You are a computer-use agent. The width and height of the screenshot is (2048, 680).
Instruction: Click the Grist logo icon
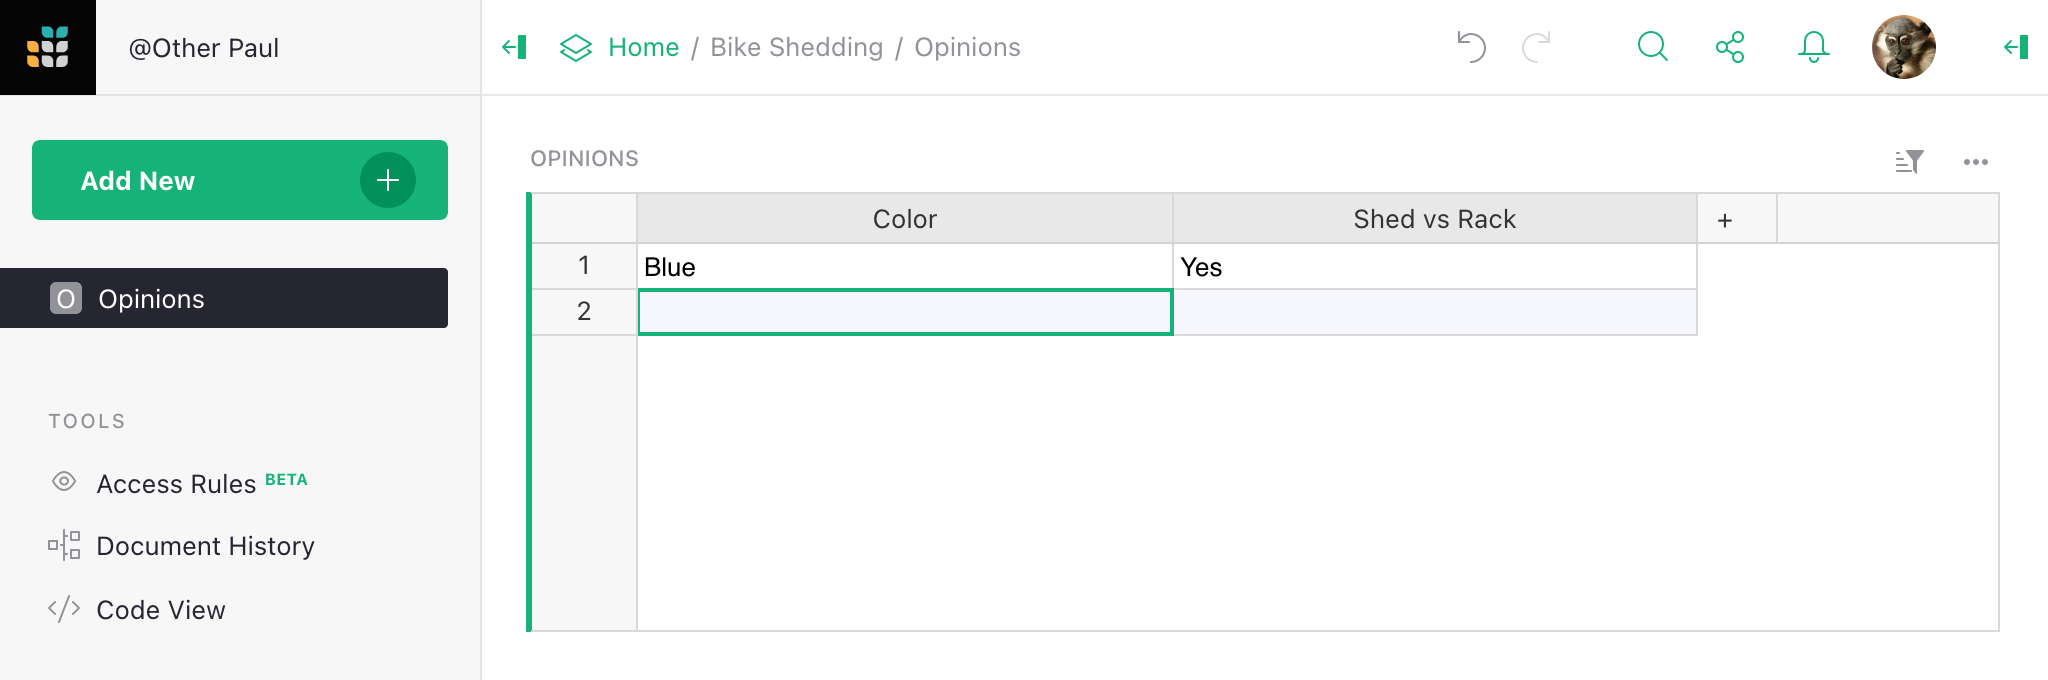click(48, 47)
